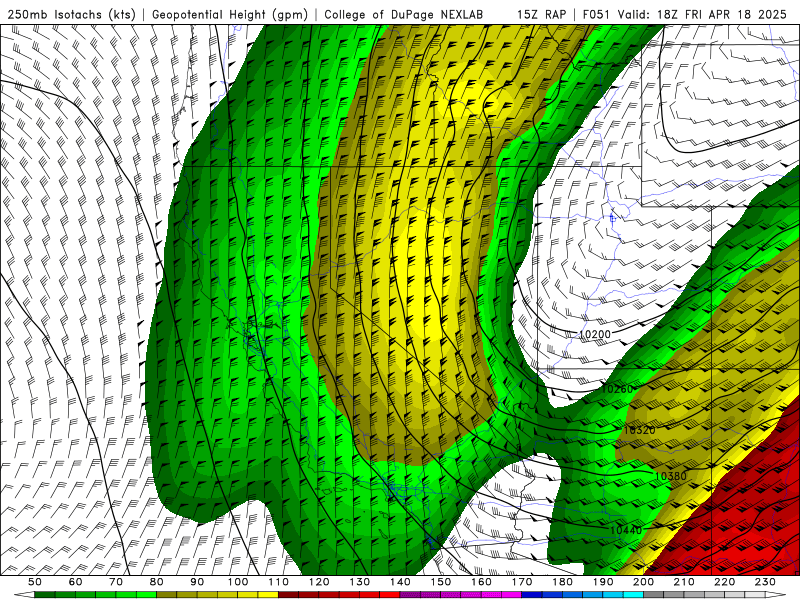Click the '15Z RAP' model run text
Image resolution: width=800 pixels, height=600 pixels.
pos(541,15)
